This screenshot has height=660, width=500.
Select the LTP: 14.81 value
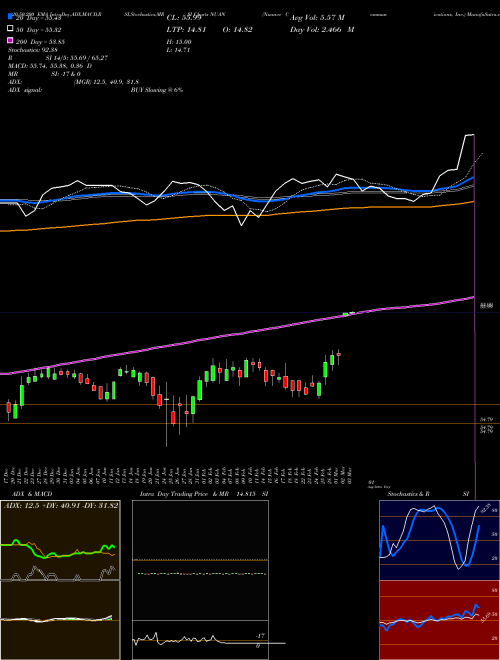coord(186,30)
